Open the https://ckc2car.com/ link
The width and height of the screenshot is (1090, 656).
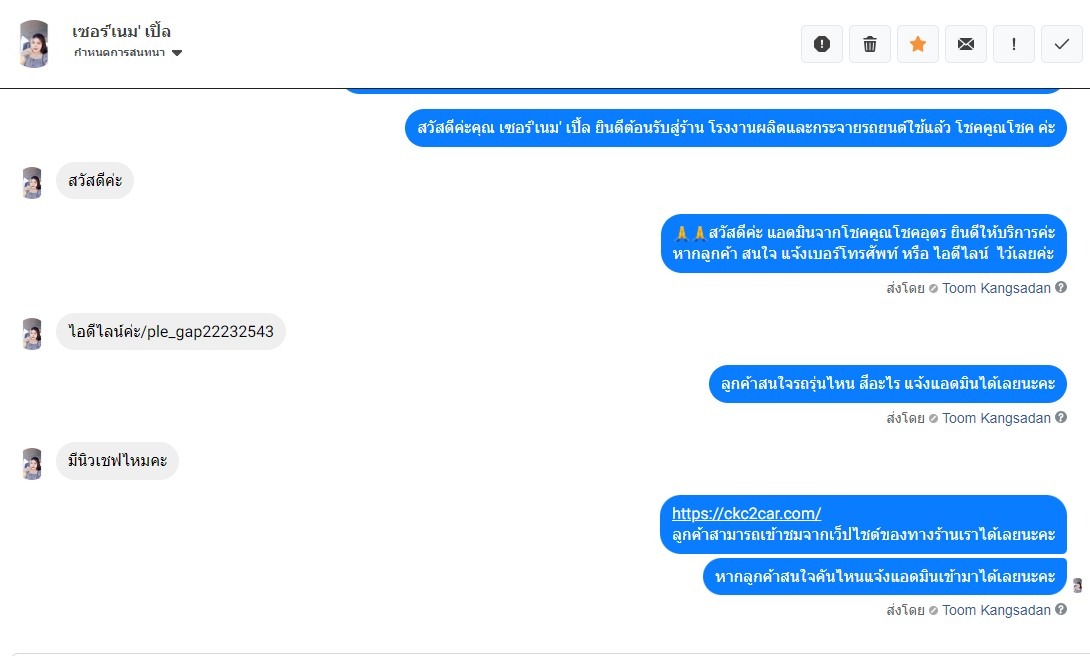[x=746, y=514]
